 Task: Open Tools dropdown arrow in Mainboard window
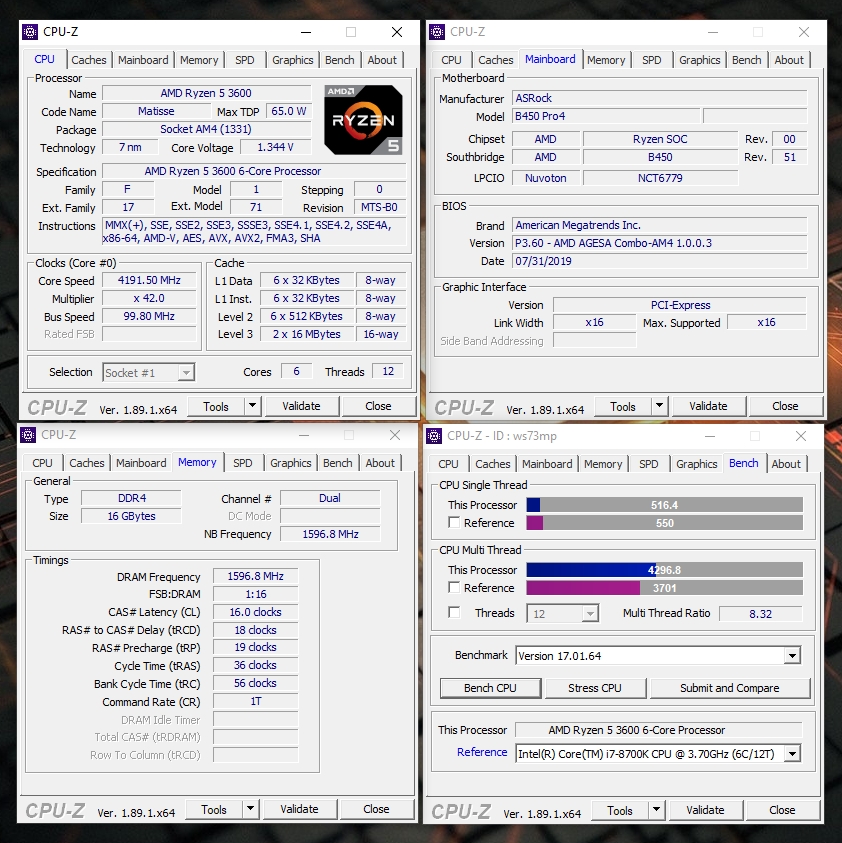[660, 406]
